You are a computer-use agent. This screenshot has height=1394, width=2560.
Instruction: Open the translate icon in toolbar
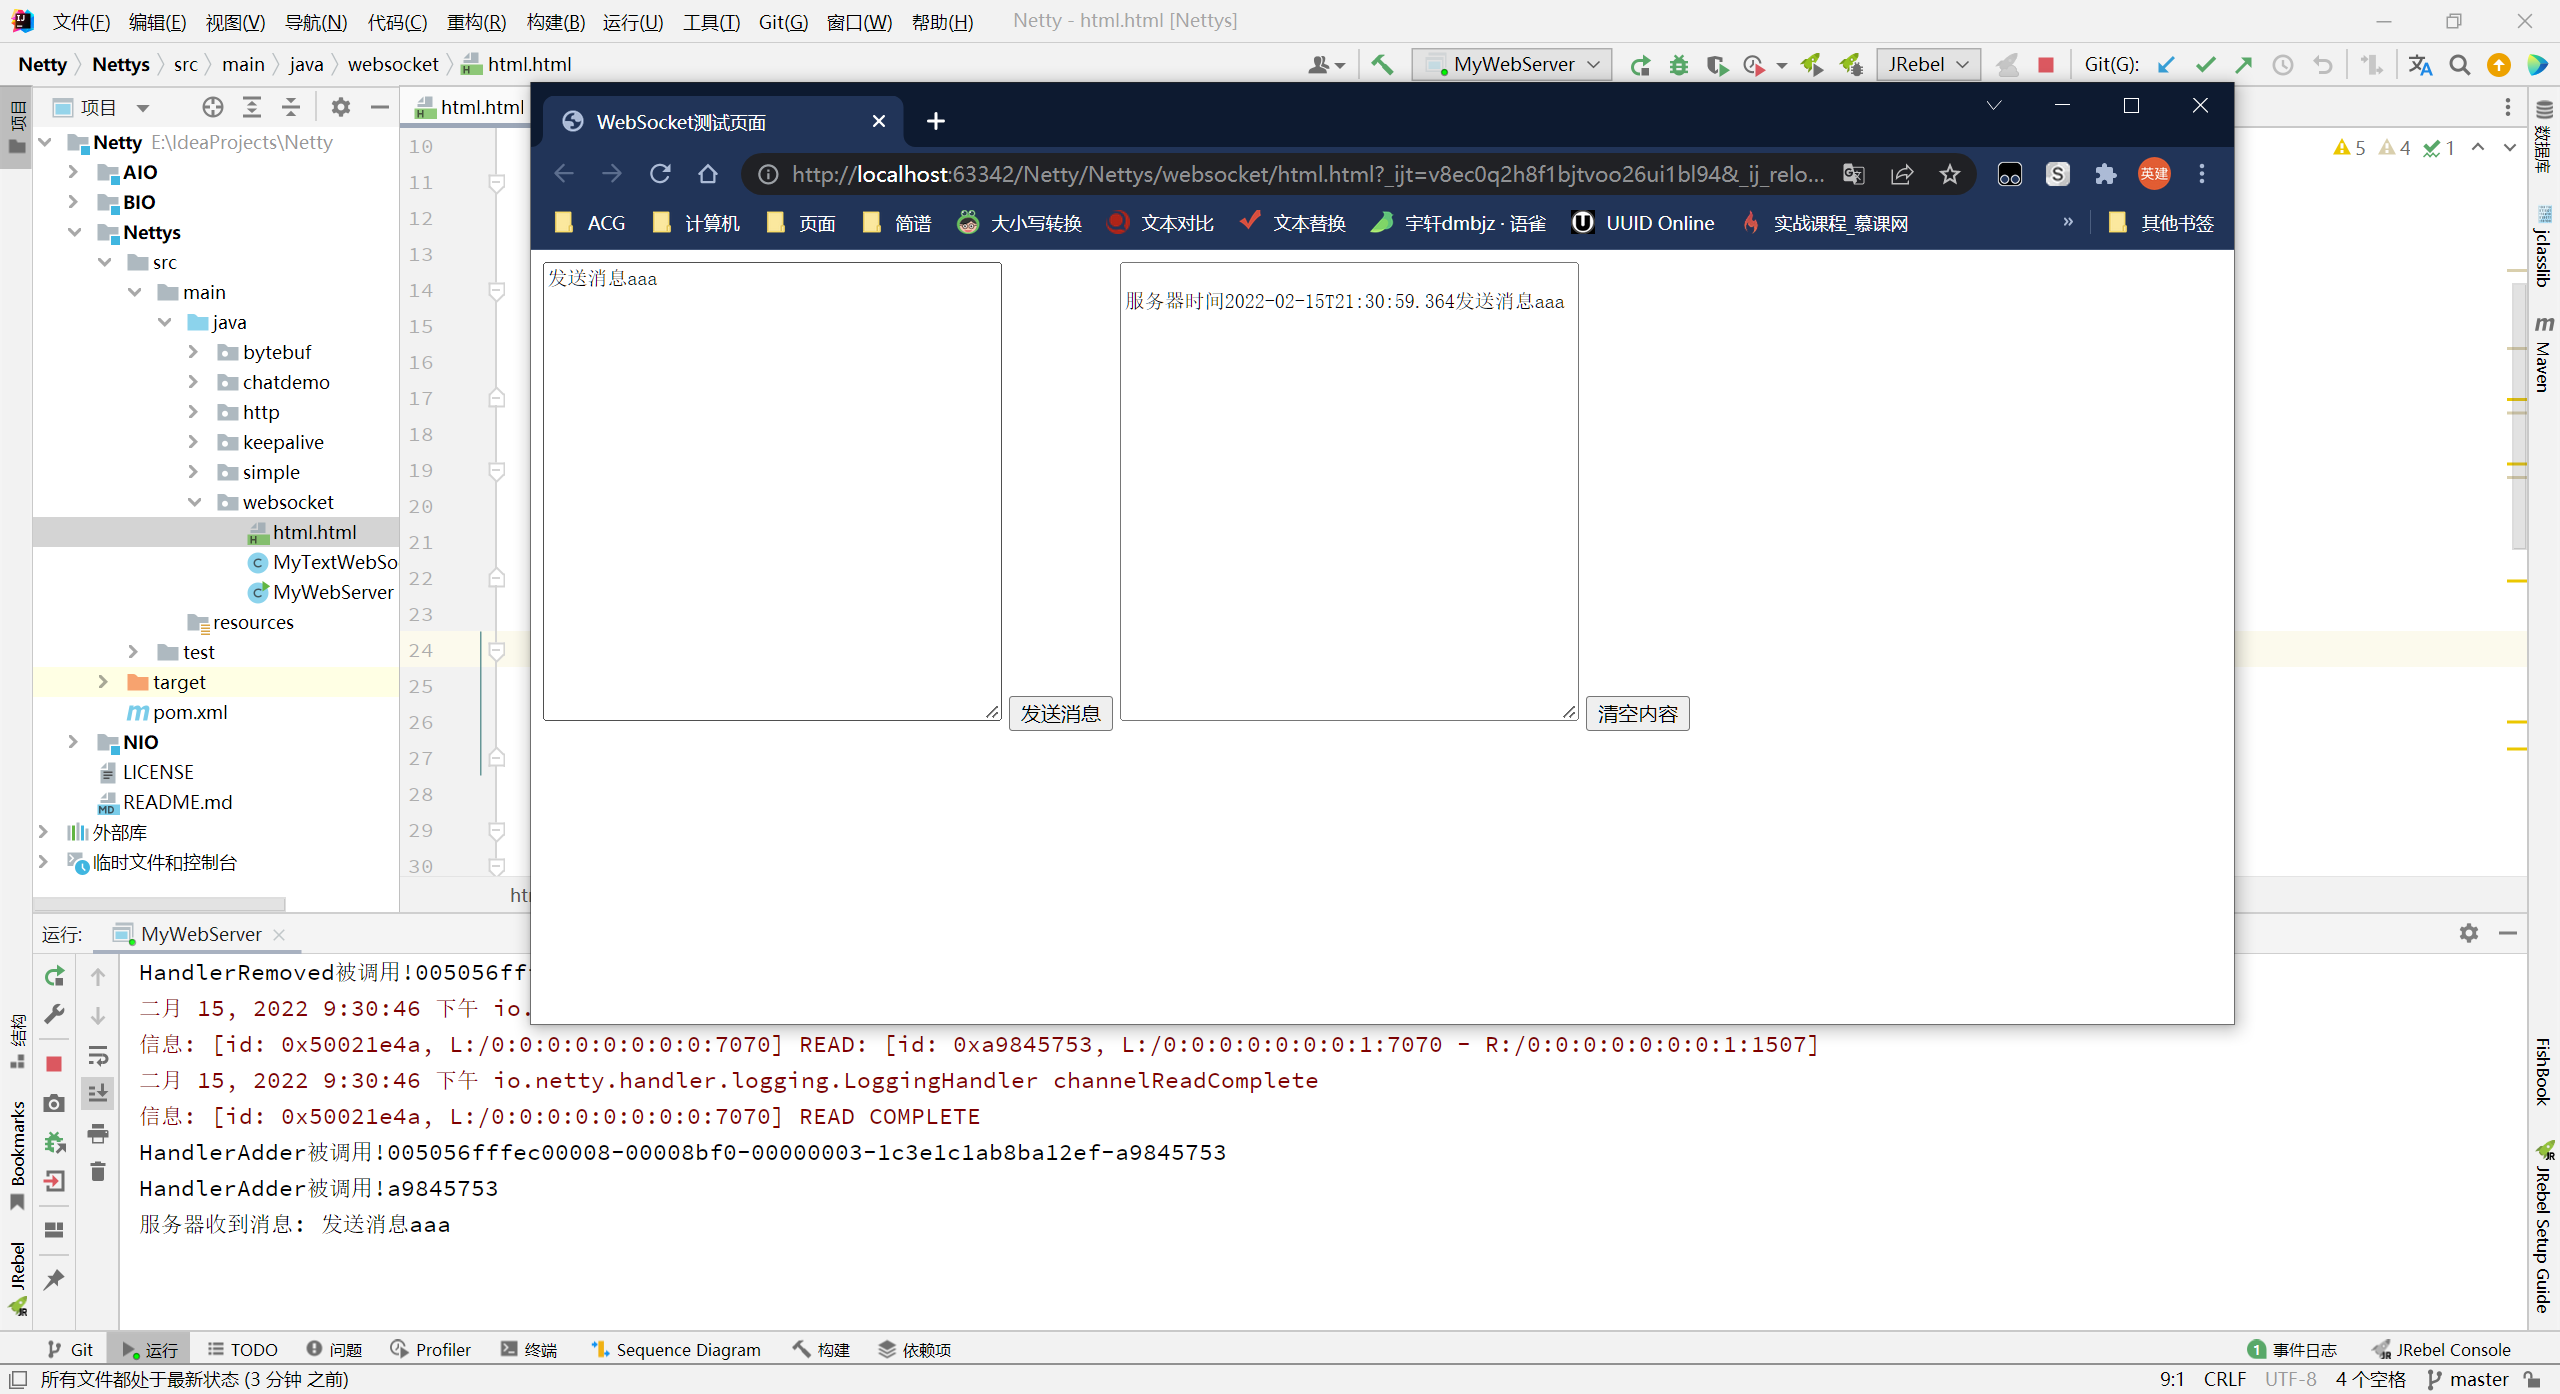point(2420,65)
